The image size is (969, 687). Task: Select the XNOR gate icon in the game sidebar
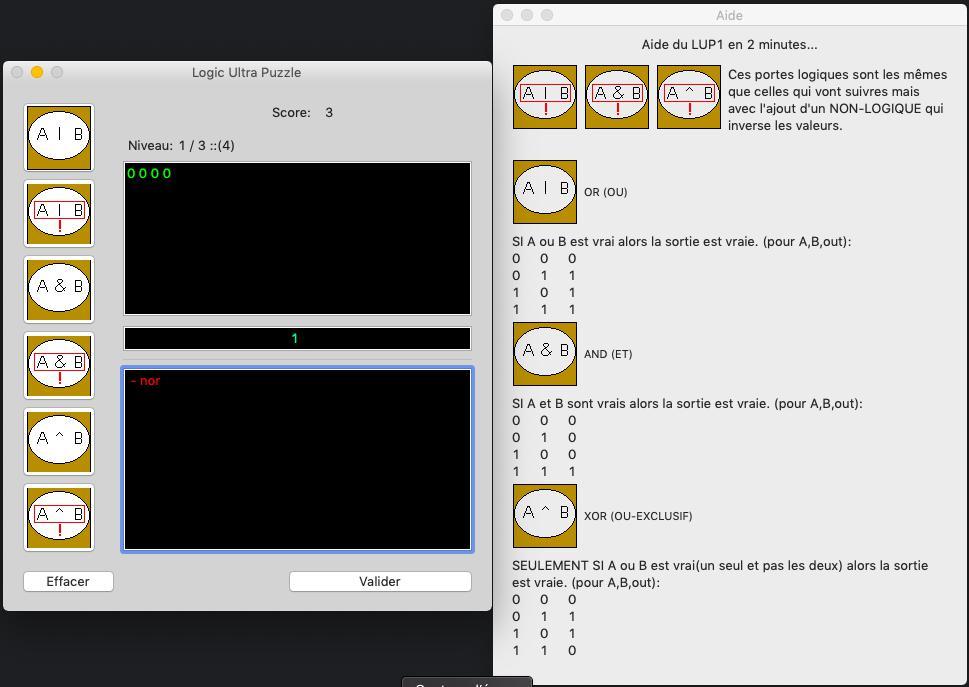[x=59, y=517]
